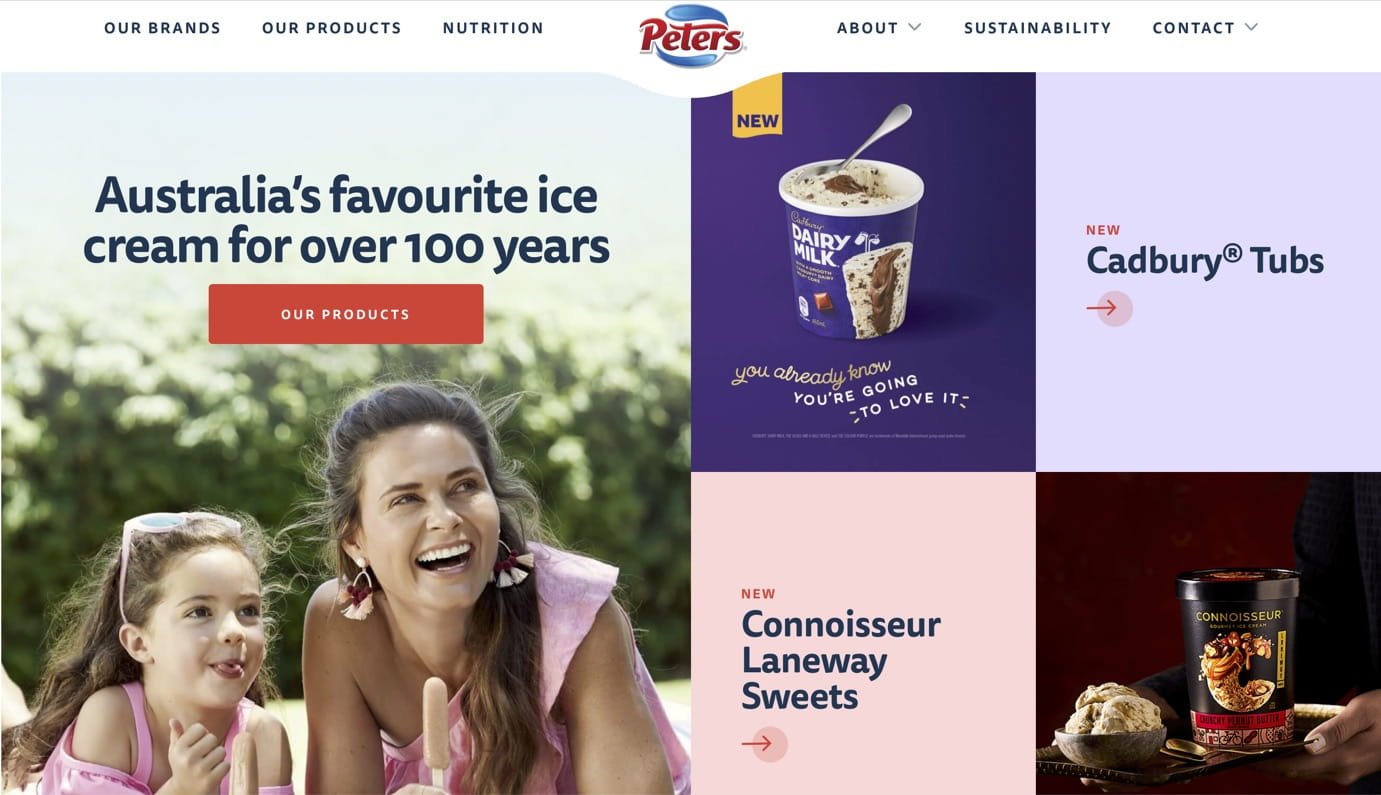Go to the Nutrition page
1381x795 pixels.
493,28
